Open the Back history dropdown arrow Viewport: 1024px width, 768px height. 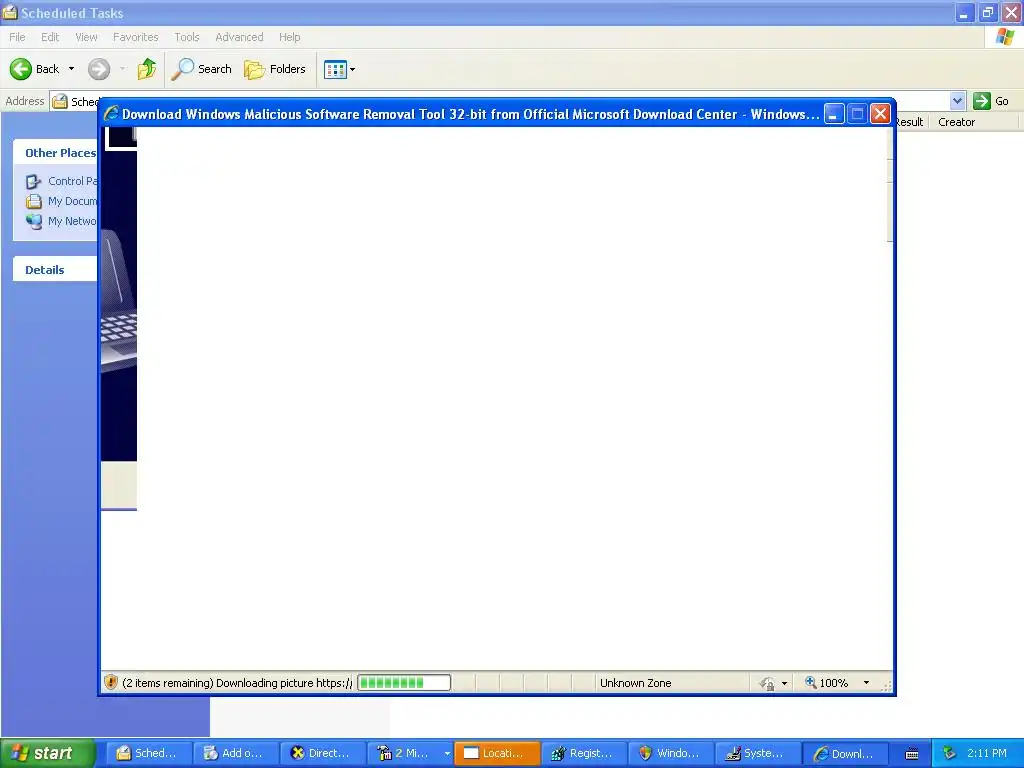(71, 69)
